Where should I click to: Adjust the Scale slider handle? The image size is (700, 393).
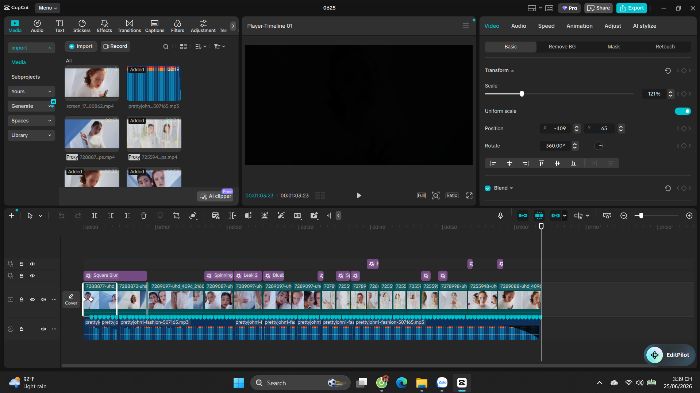[x=521, y=94]
